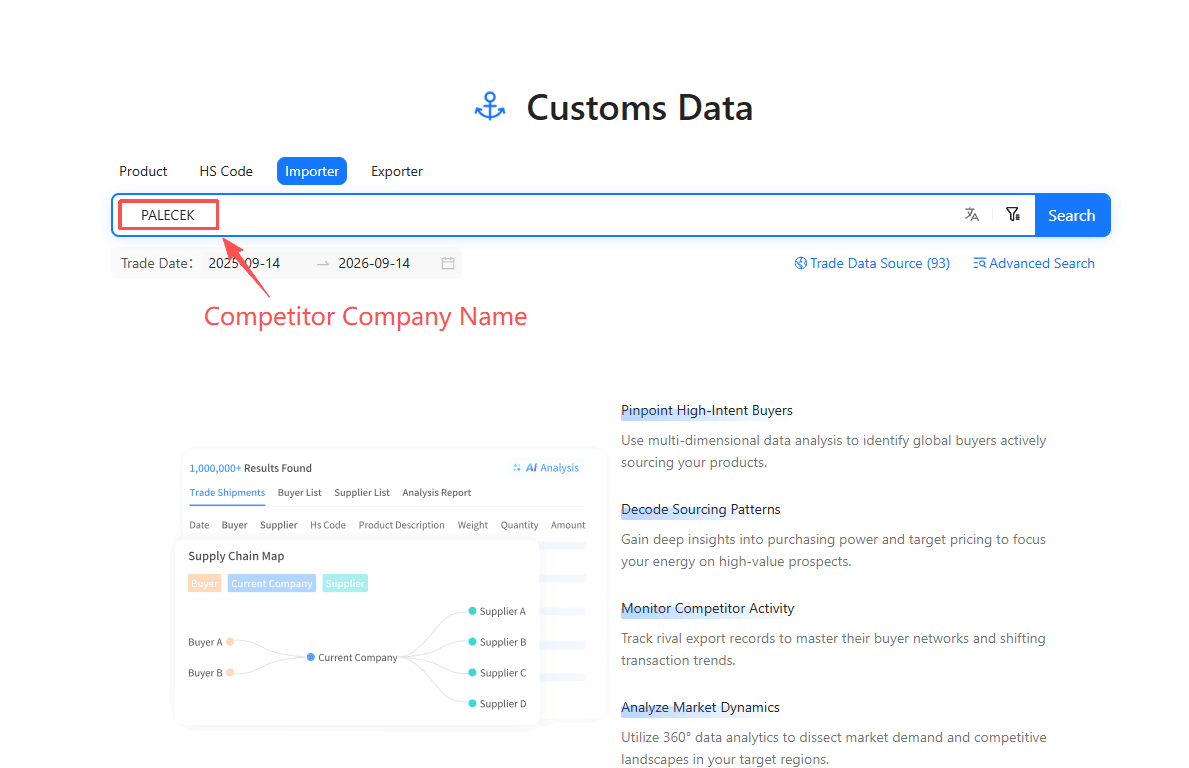Select the Importer tab
Screen dimensions: 1189x768
(x=312, y=171)
